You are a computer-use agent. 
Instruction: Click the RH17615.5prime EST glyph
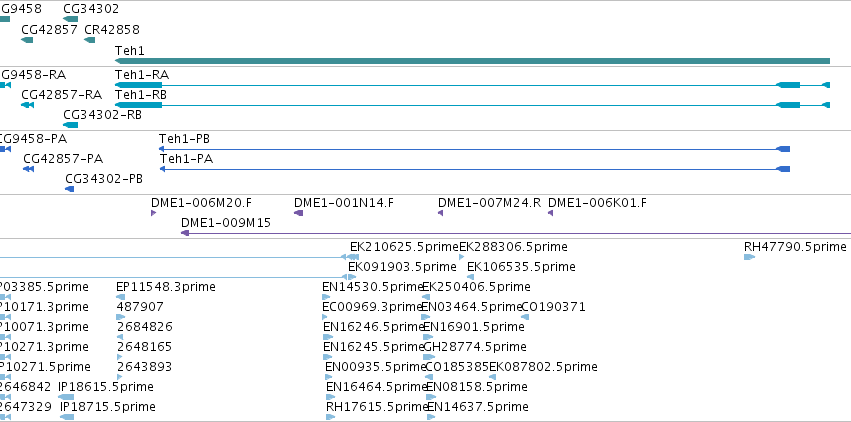coord(331,417)
